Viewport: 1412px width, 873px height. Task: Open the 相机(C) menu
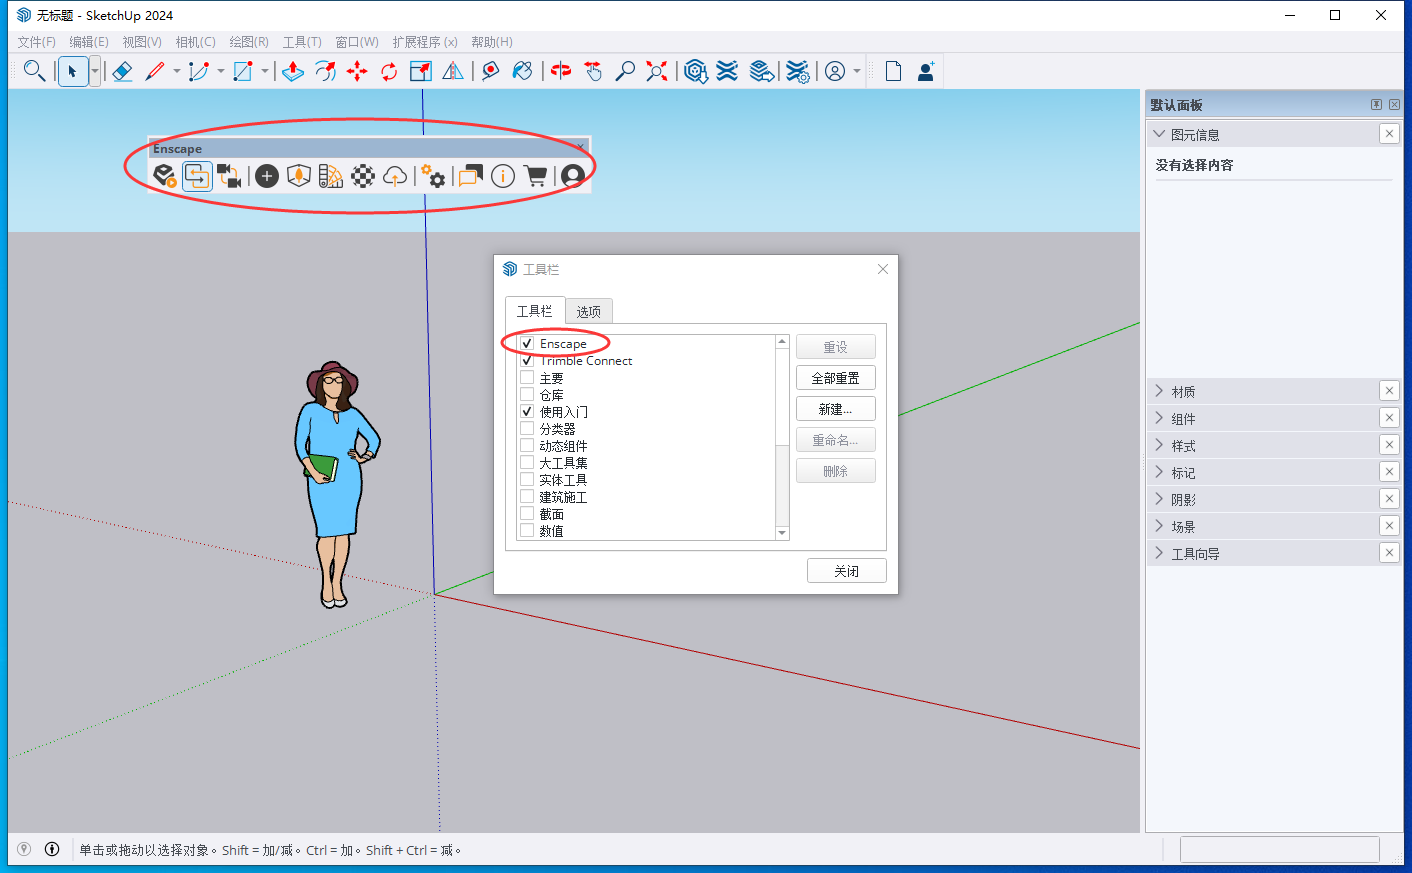195,42
